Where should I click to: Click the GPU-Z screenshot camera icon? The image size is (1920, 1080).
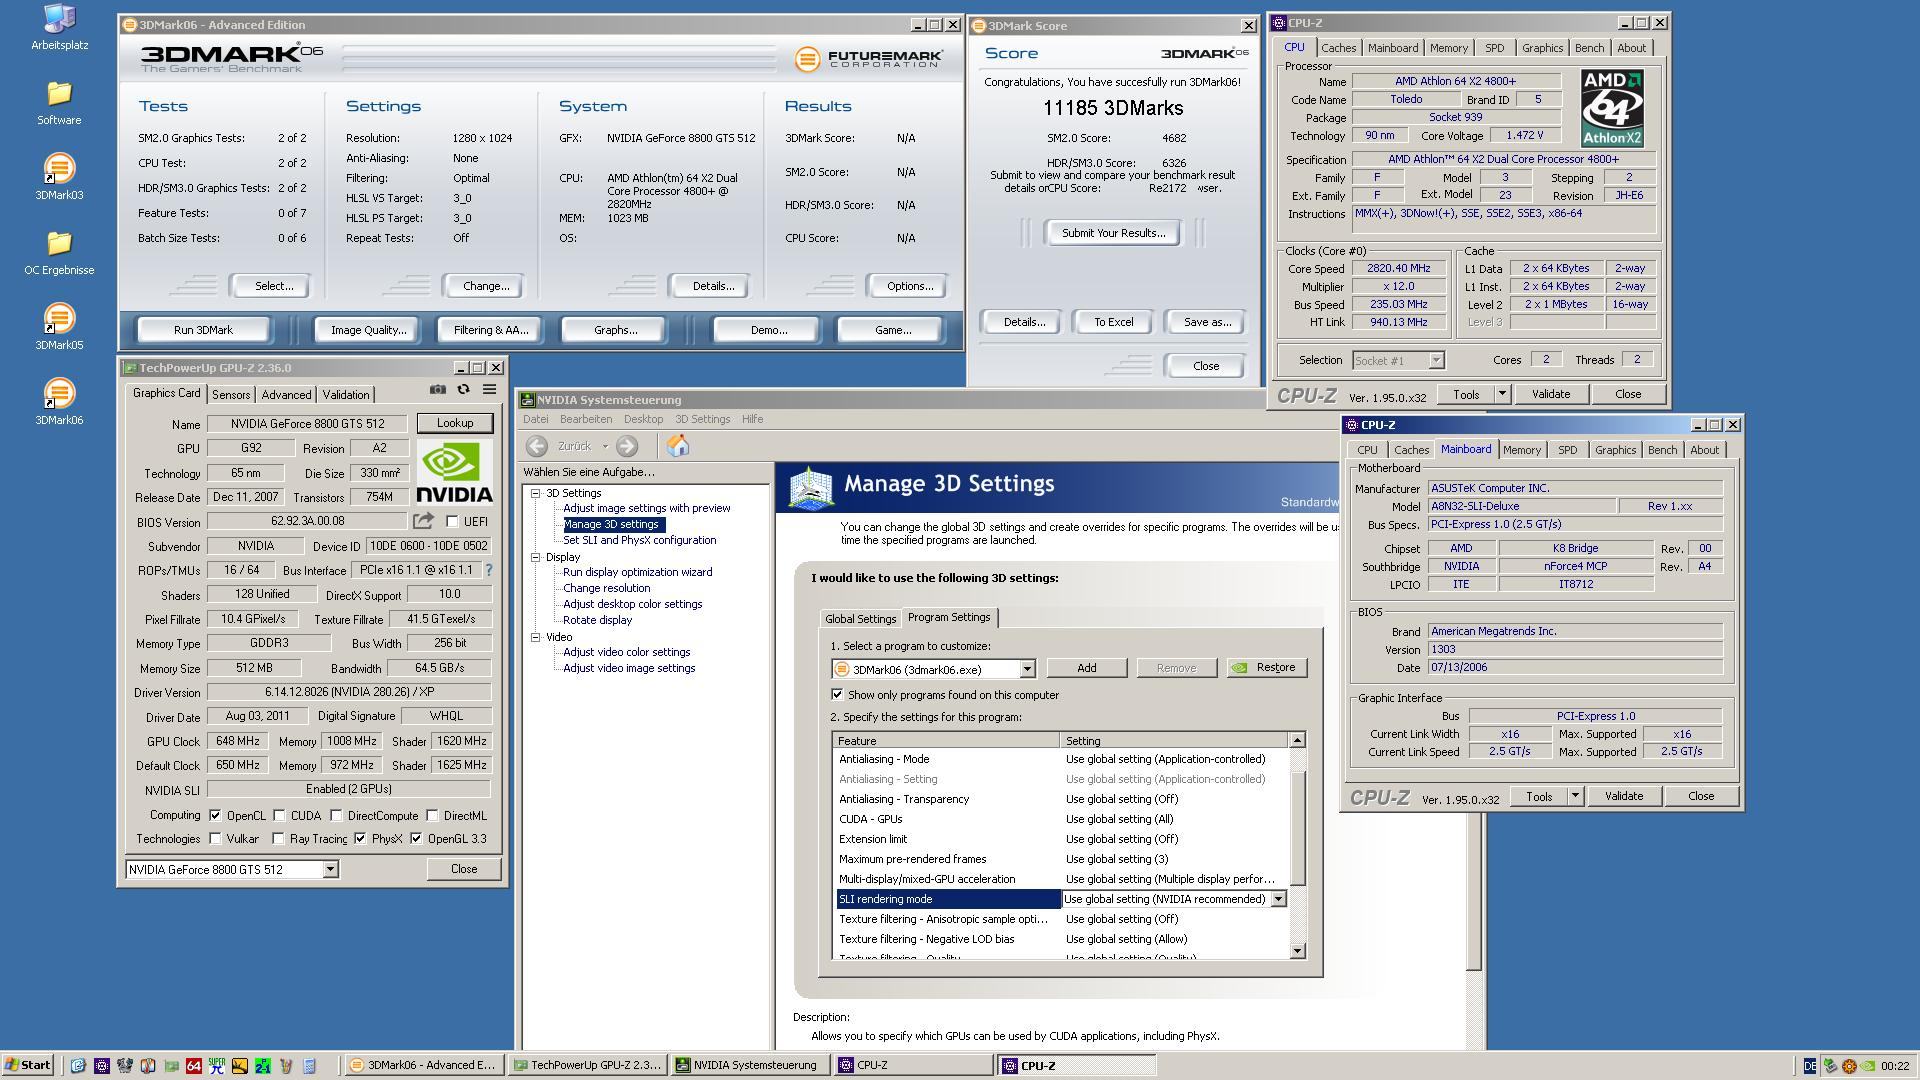[438, 390]
